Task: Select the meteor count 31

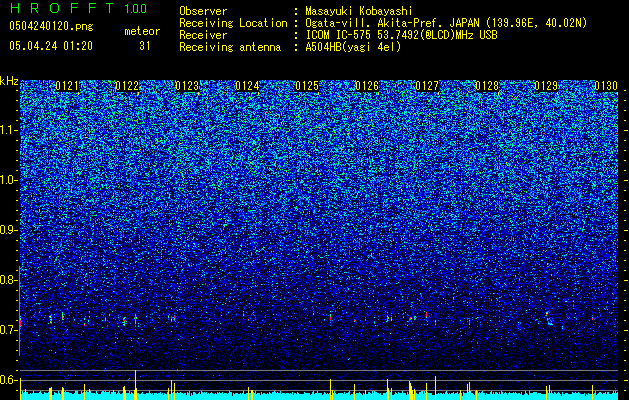Action: pyautogui.click(x=145, y=46)
